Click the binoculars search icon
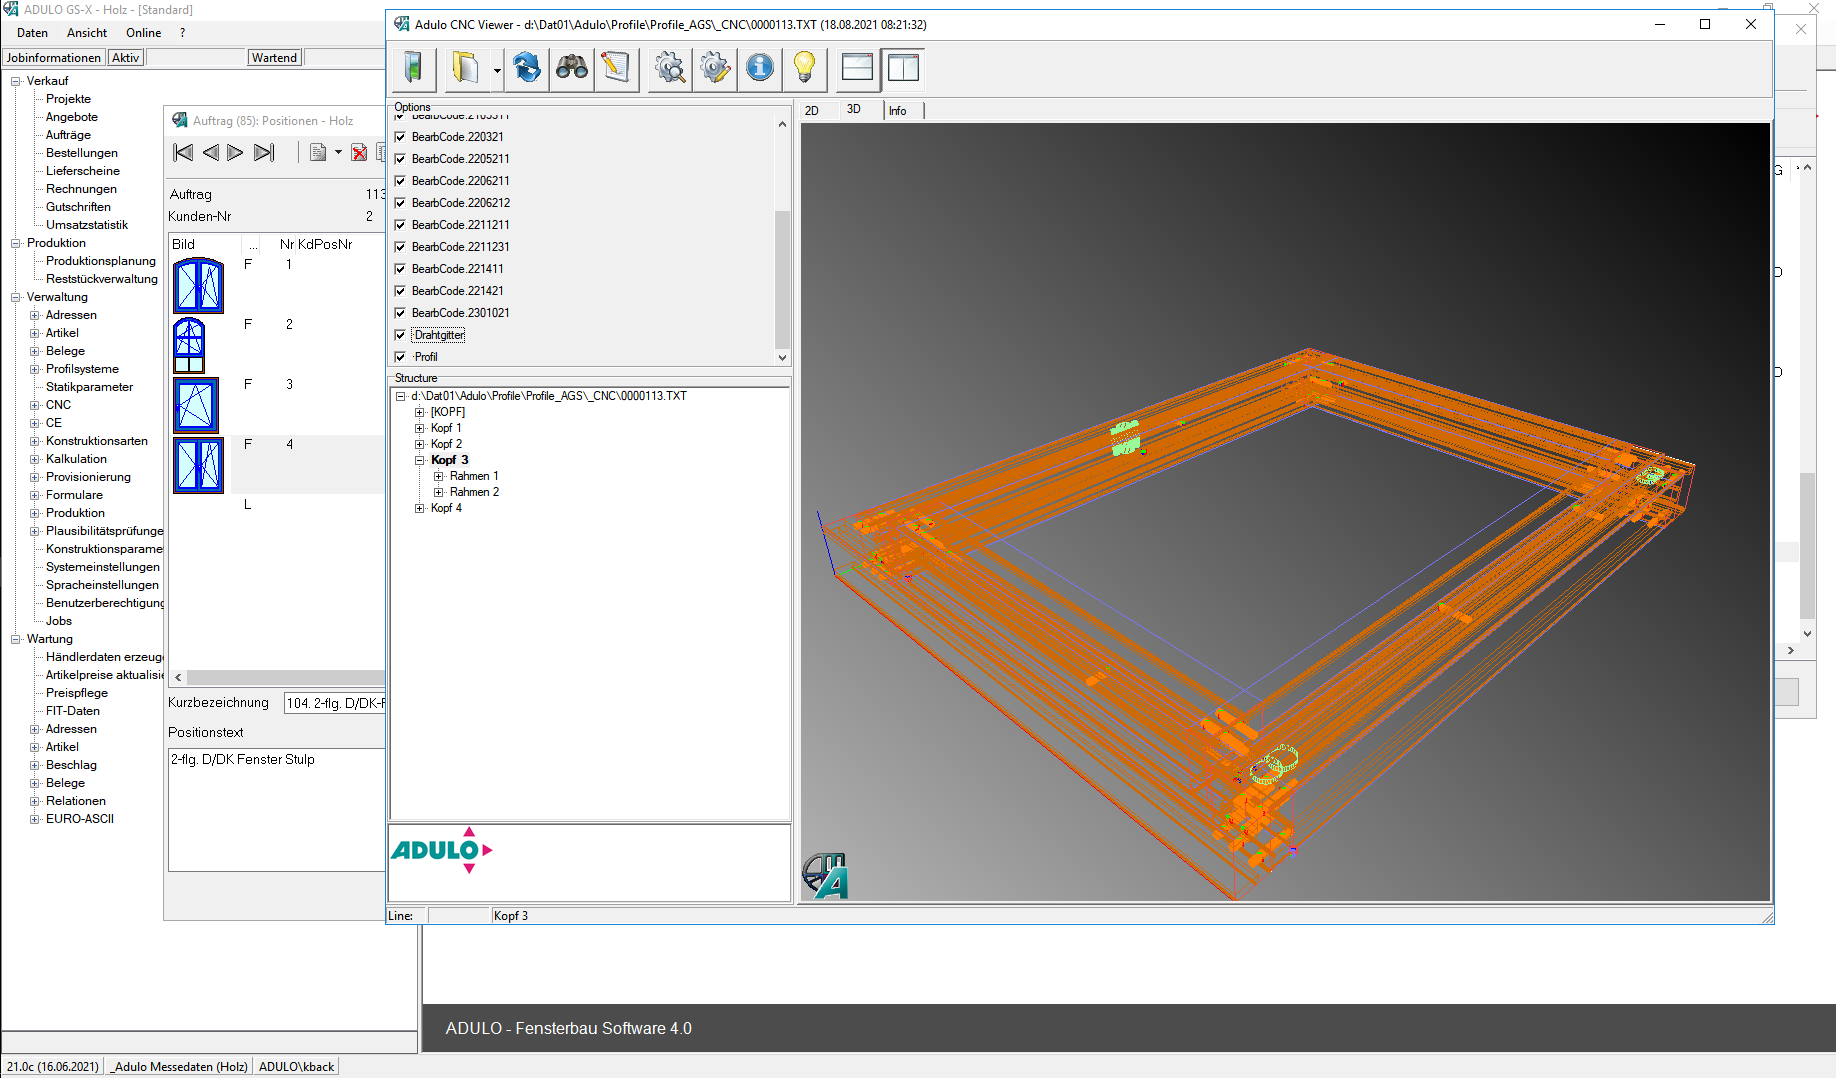Image resolution: width=1836 pixels, height=1078 pixels. [572, 68]
